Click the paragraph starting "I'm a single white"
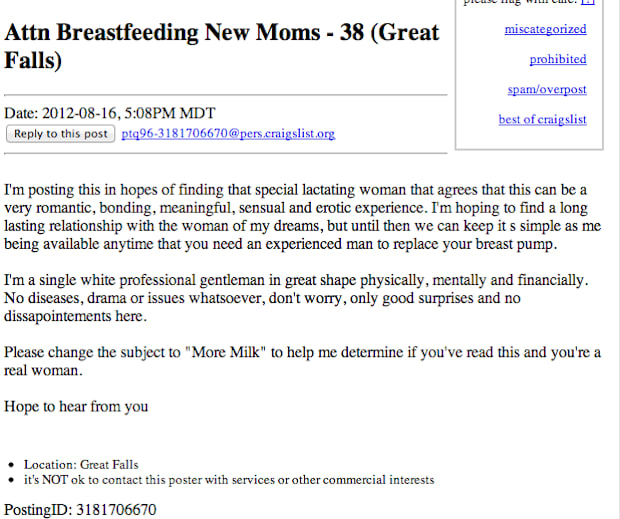This screenshot has height=519, width=620. click(296, 298)
